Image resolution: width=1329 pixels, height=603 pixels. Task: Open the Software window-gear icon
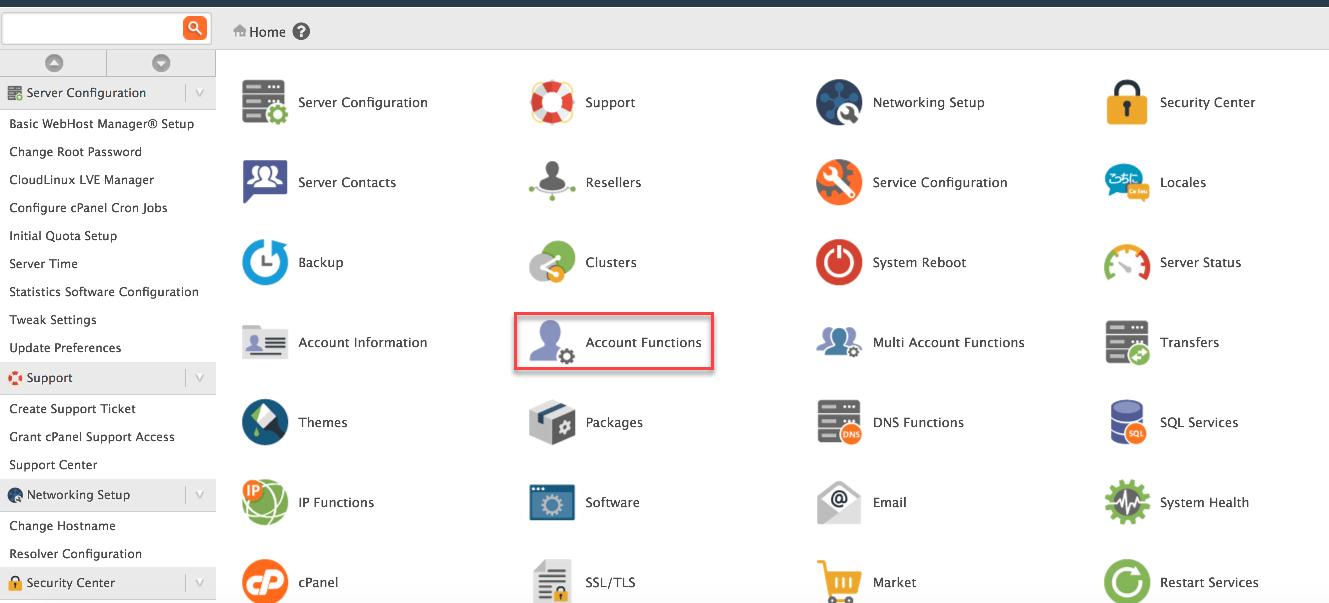click(x=552, y=502)
